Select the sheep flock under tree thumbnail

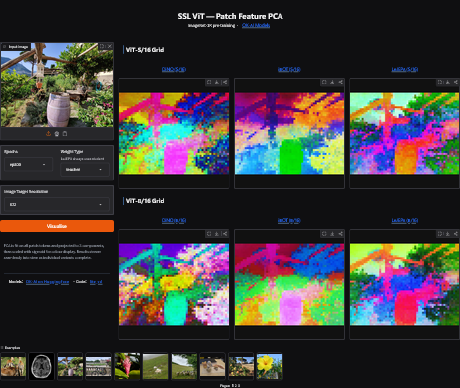[x=184, y=366]
